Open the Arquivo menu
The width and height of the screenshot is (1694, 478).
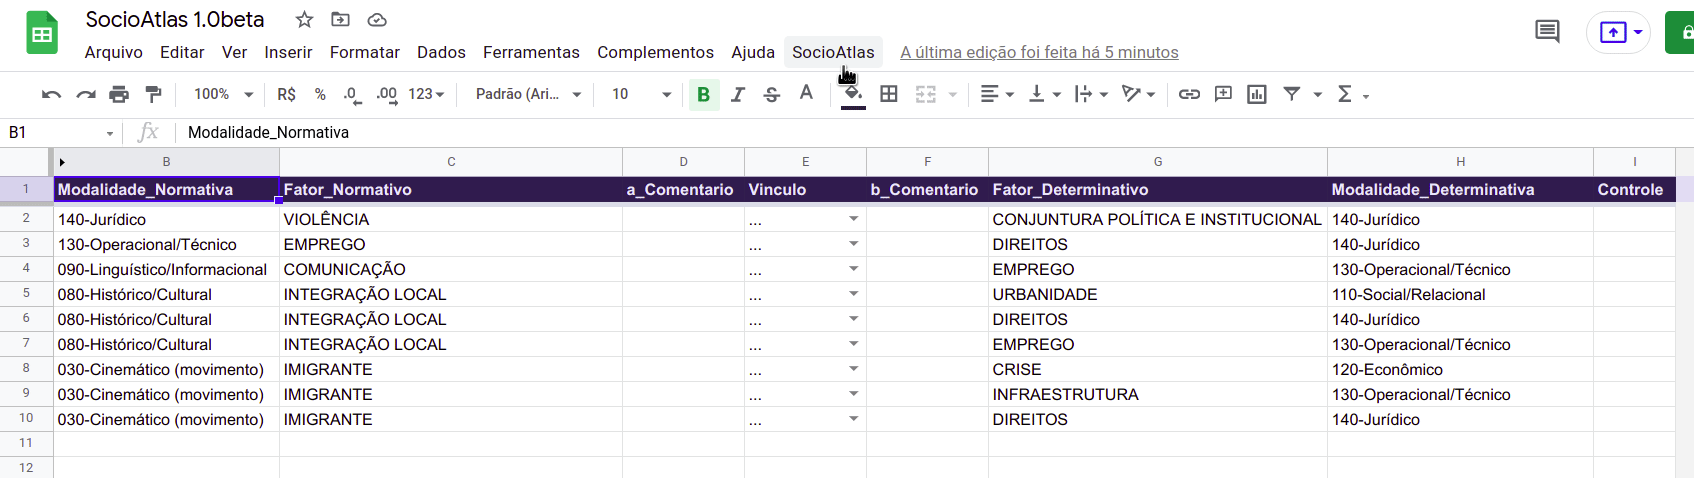pyautogui.click(x=114, y=52)
